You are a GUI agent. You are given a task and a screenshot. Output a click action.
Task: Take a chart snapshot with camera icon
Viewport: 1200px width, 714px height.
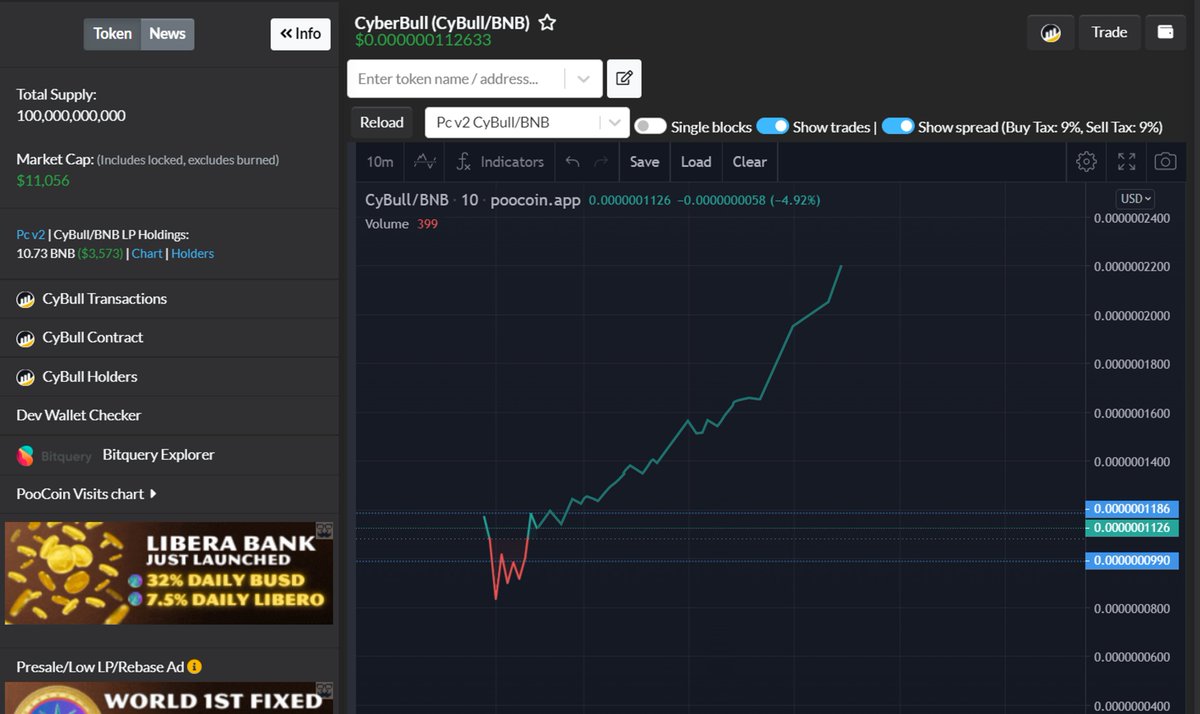tap(1165, 161)
